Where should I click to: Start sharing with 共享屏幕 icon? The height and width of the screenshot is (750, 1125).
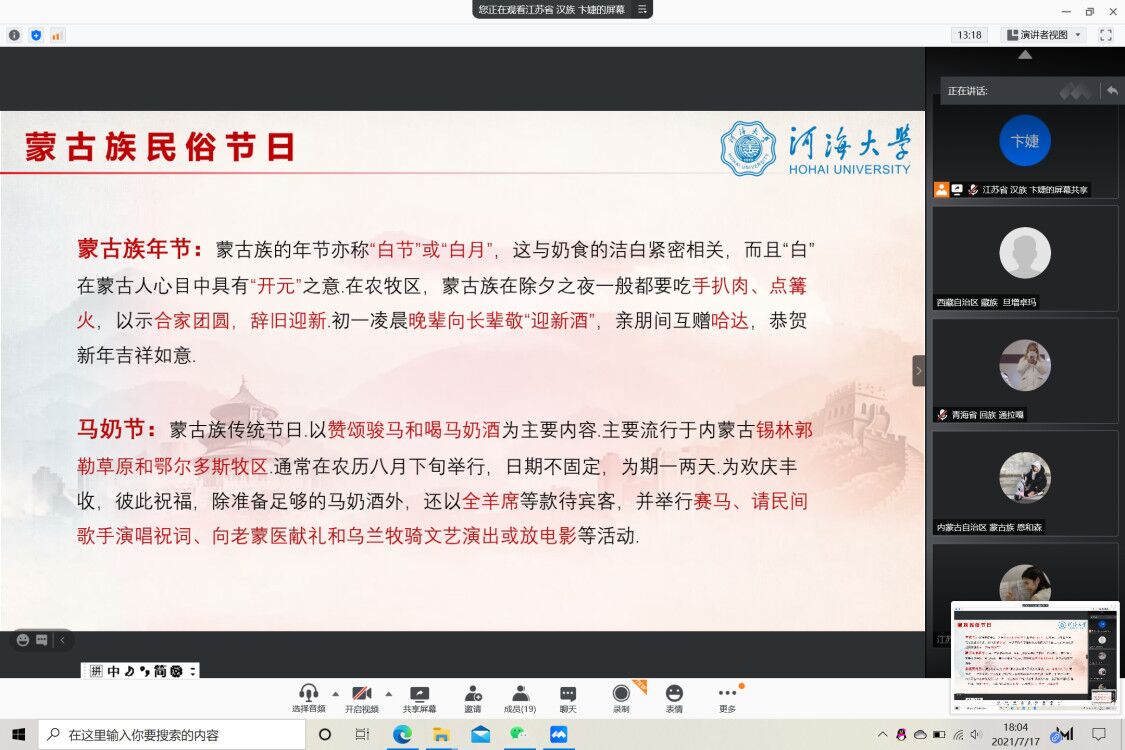coord(419,694)
